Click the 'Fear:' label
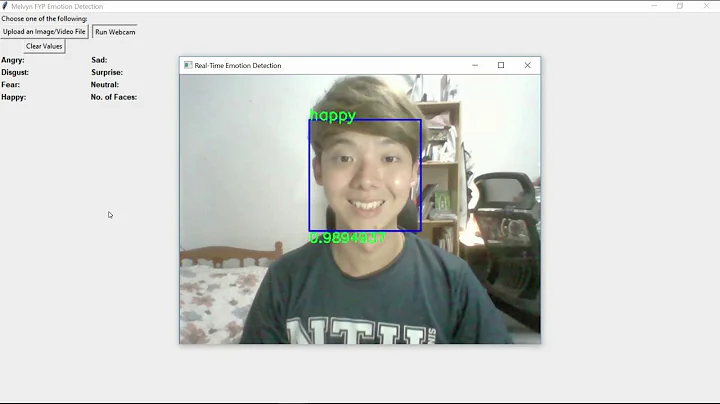This screenshot has height=404, width=720. coord(11,85)
